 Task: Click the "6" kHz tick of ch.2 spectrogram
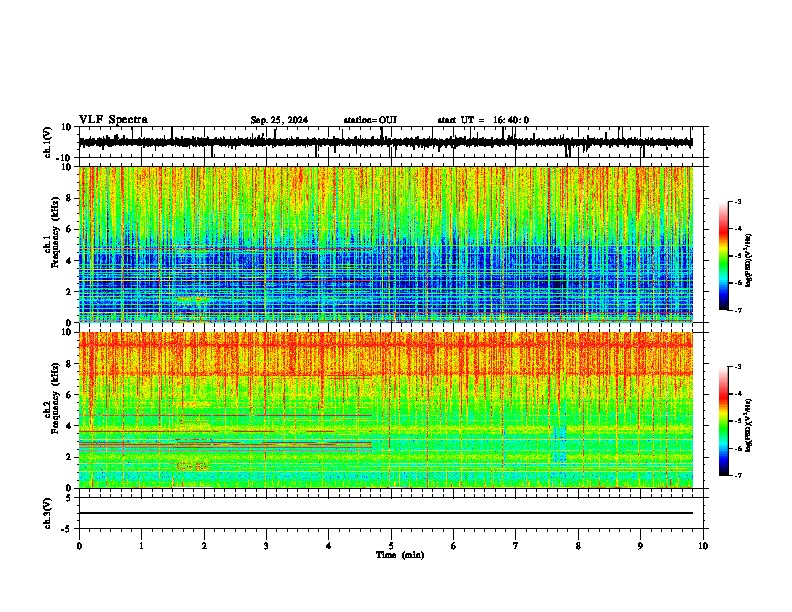tap(70, 394)
